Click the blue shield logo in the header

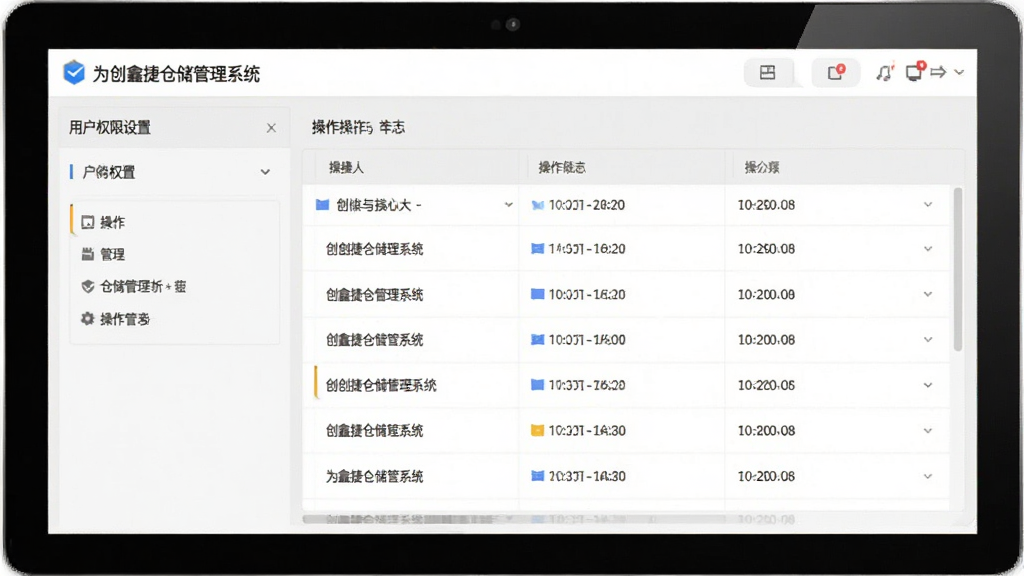pos(74,72)
